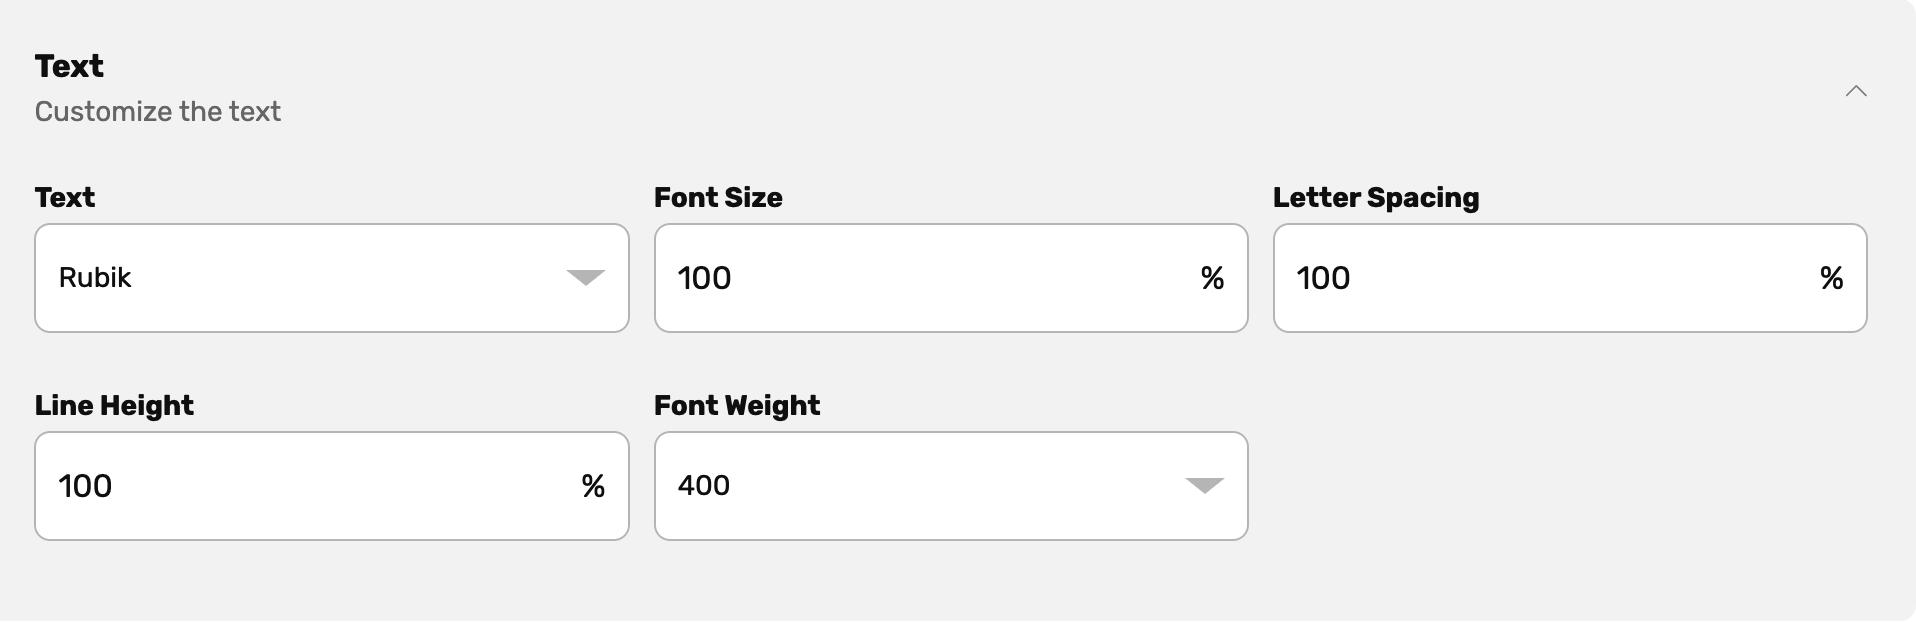
Task: Click the Font Weight label
Action: (736, 406)
